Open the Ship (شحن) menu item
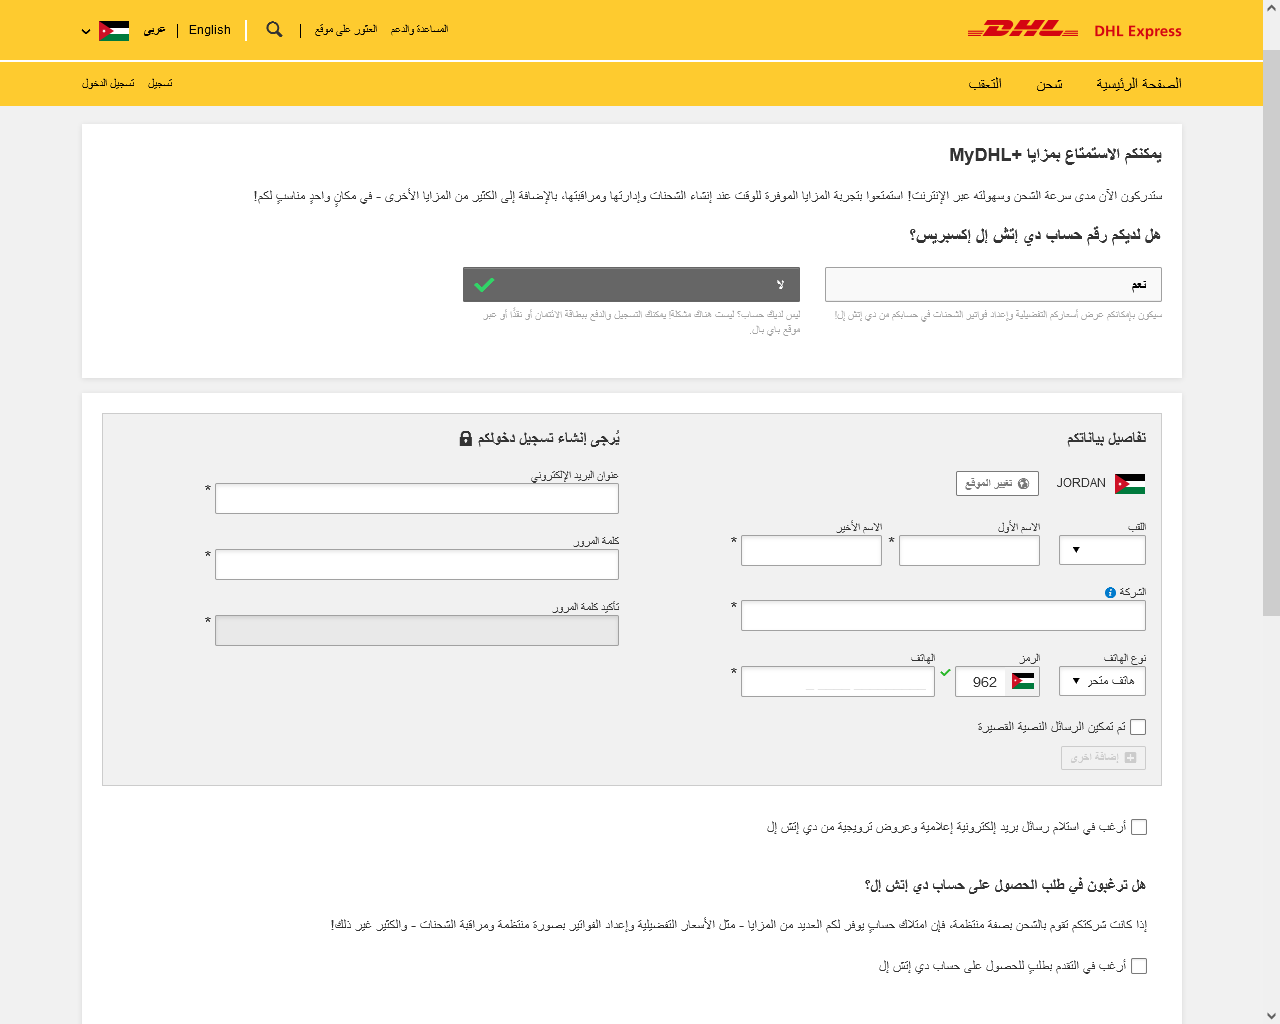Image resolution: width=1280 pixels, height=1024 pixels. pos(1049,84)
